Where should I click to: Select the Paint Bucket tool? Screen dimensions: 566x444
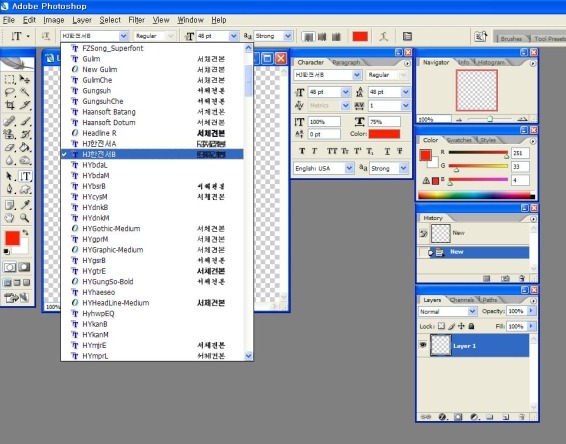pyautogui.click(x=25, y=147)
